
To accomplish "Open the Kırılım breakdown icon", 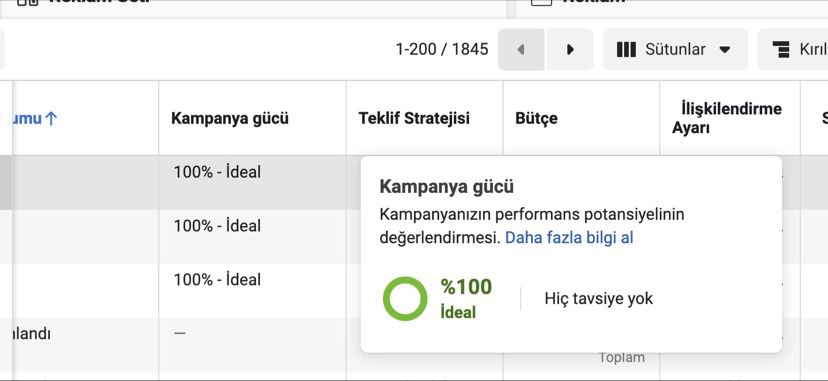I will click(781, 49).
